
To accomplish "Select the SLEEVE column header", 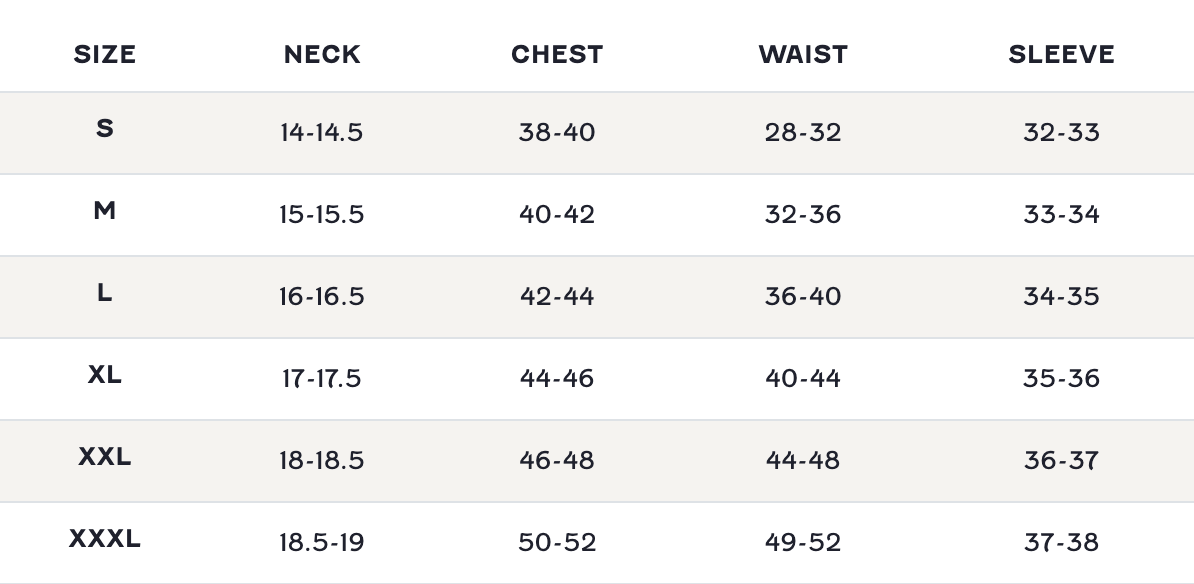I will 1061,54.
